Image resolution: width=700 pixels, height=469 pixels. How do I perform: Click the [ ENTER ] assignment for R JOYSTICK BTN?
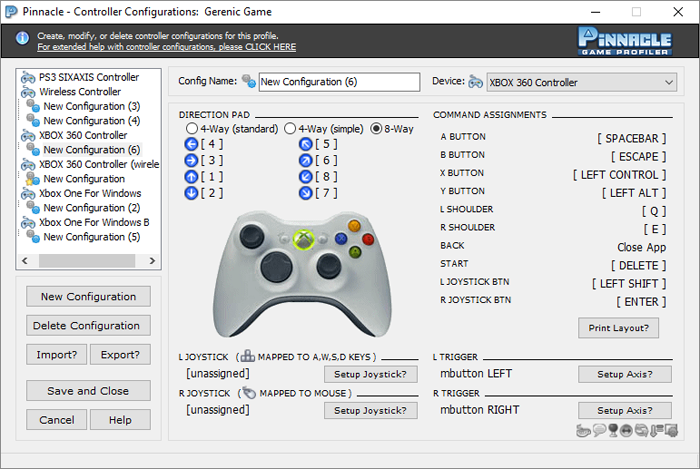pos(641,302)
